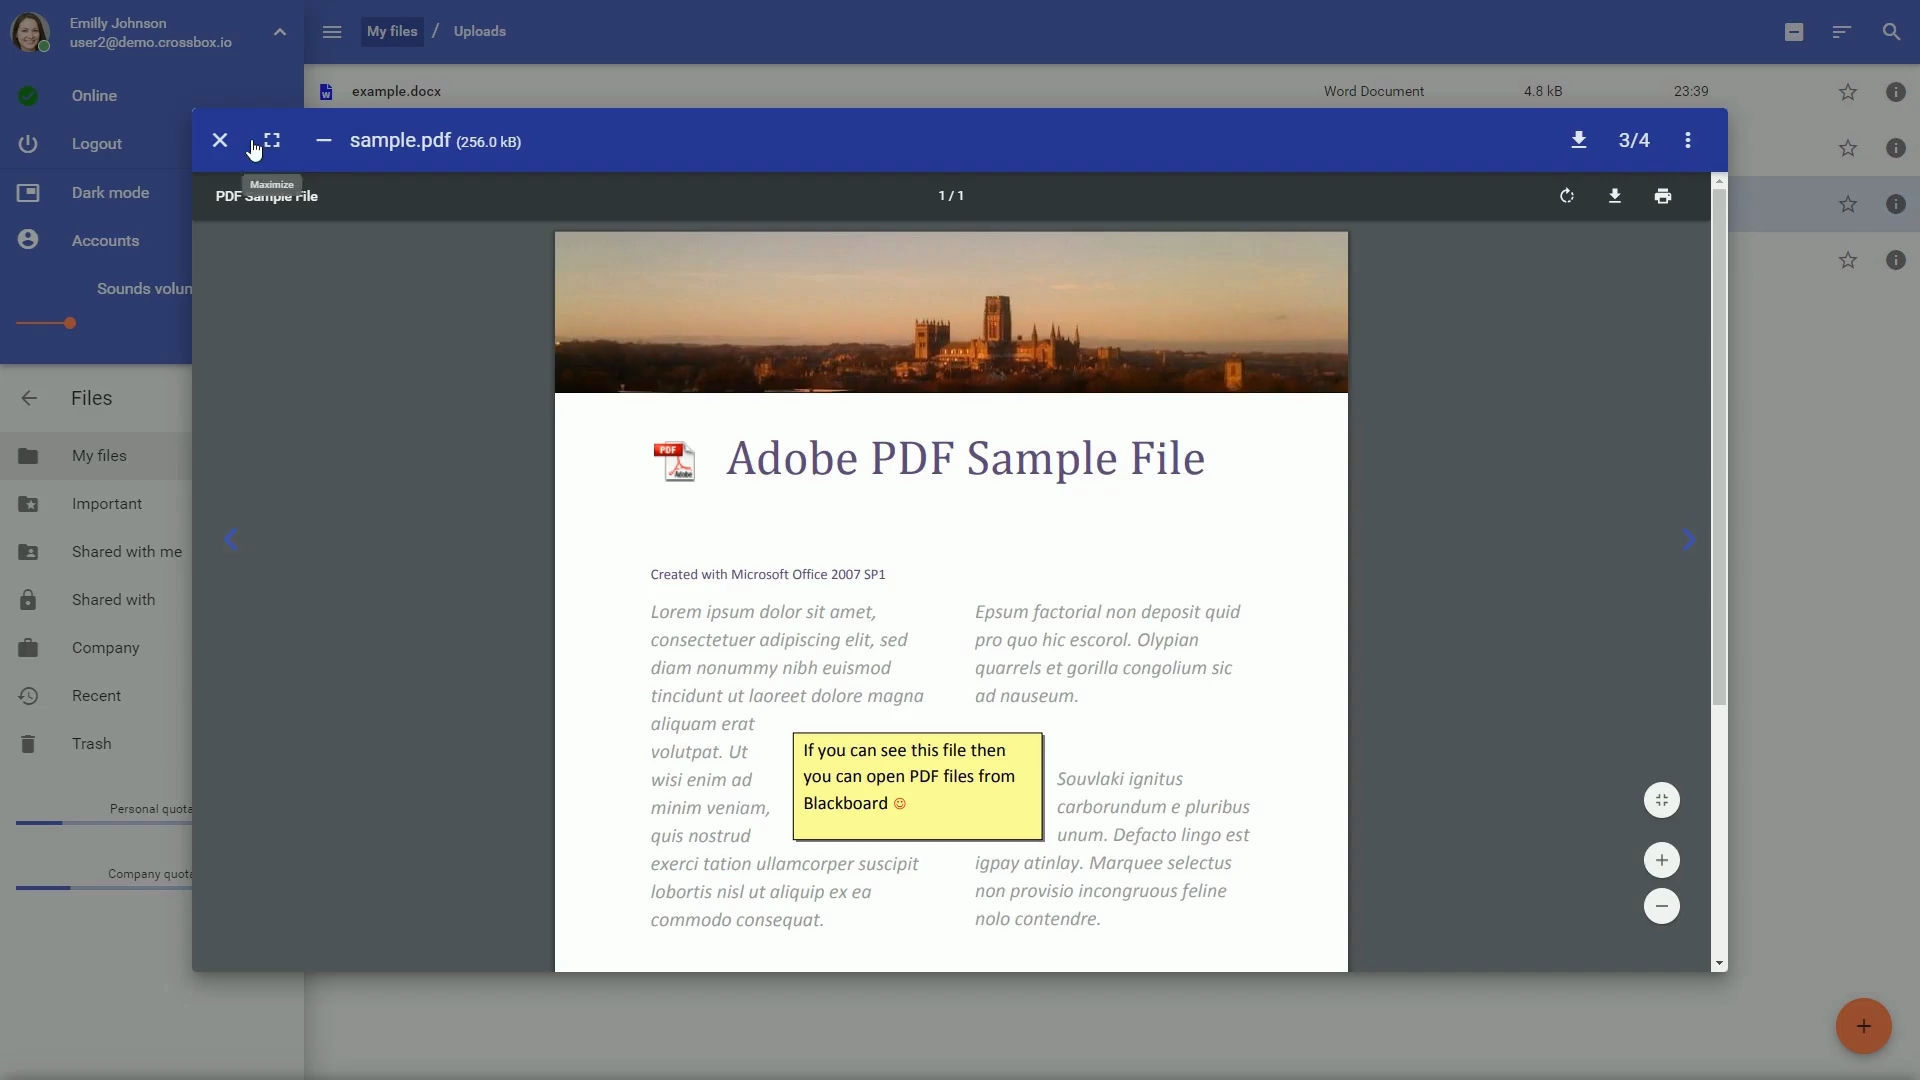Show info for the fourth row file
The image size is (1920, 1080).
tap(1896, 260)
